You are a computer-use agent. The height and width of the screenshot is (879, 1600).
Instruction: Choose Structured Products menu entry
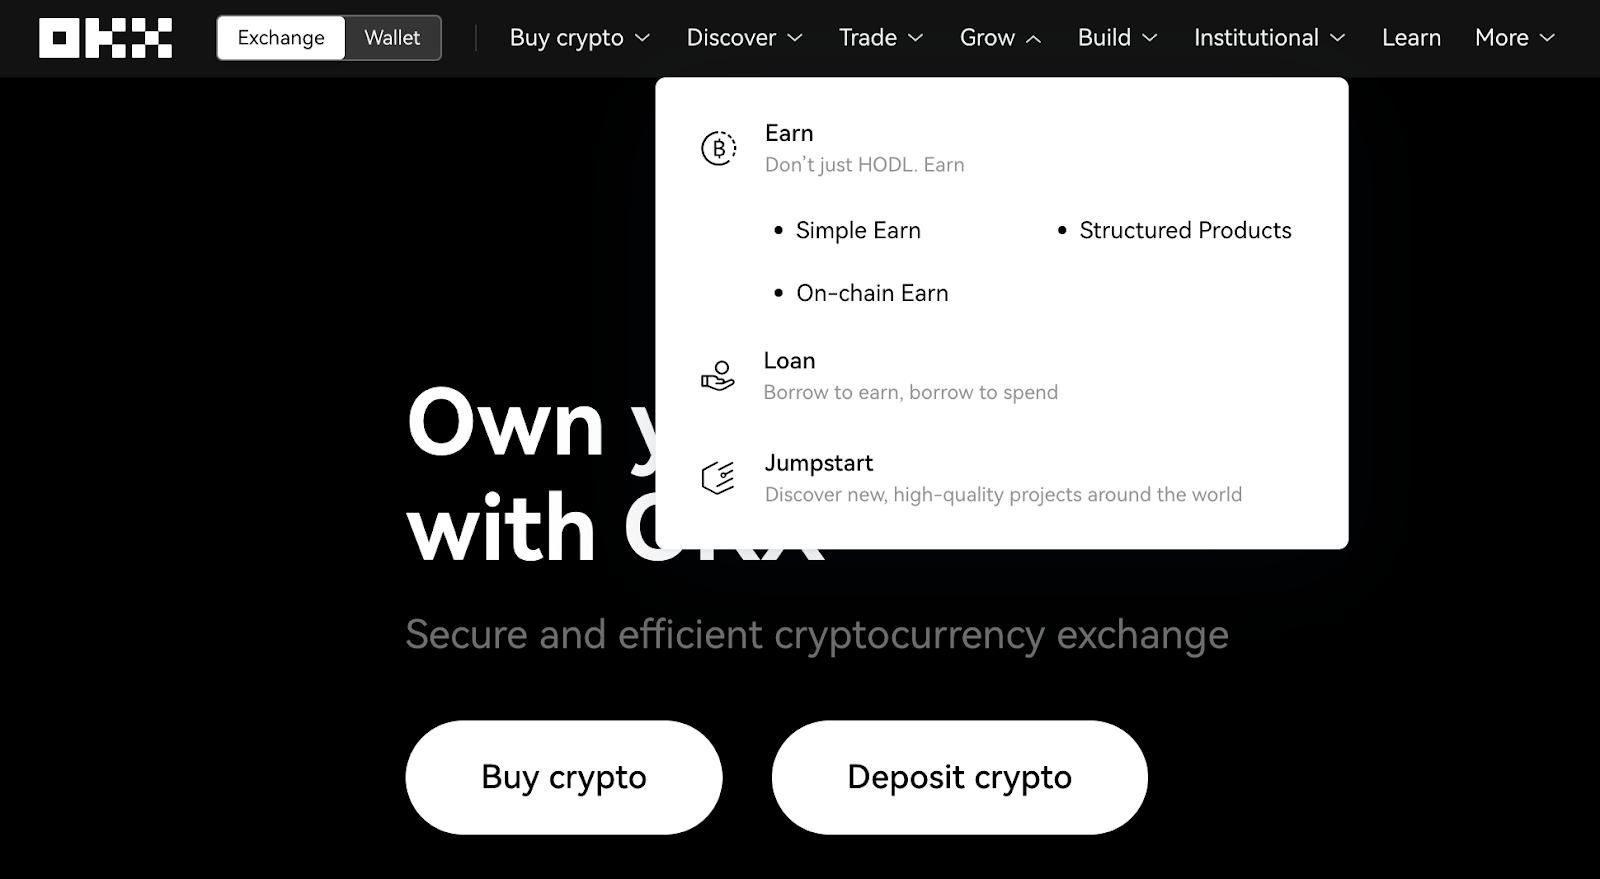(x=1185, y=231)
